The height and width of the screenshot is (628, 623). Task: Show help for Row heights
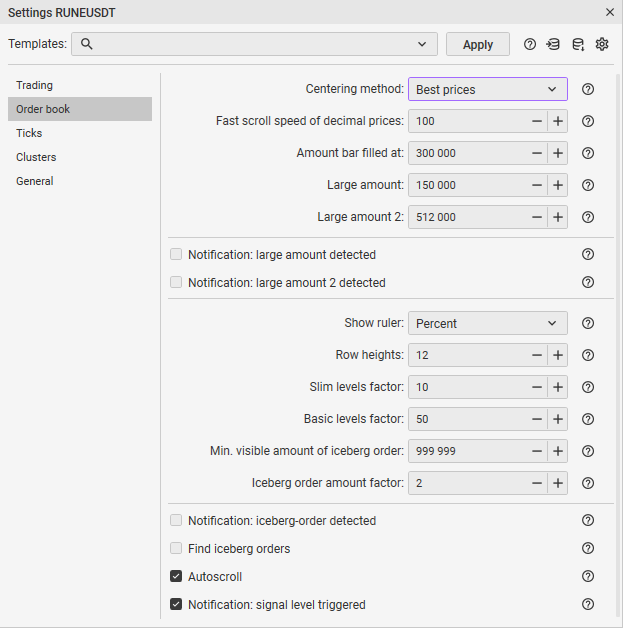click(x=588, y=355)
